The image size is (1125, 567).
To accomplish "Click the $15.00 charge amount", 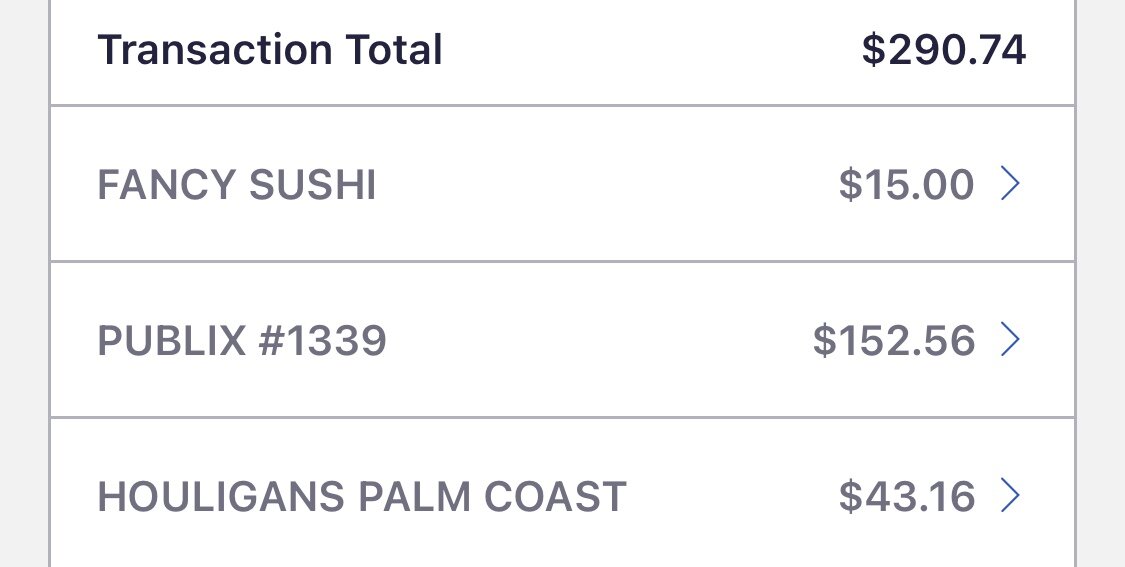I will (x=906, y=184).
